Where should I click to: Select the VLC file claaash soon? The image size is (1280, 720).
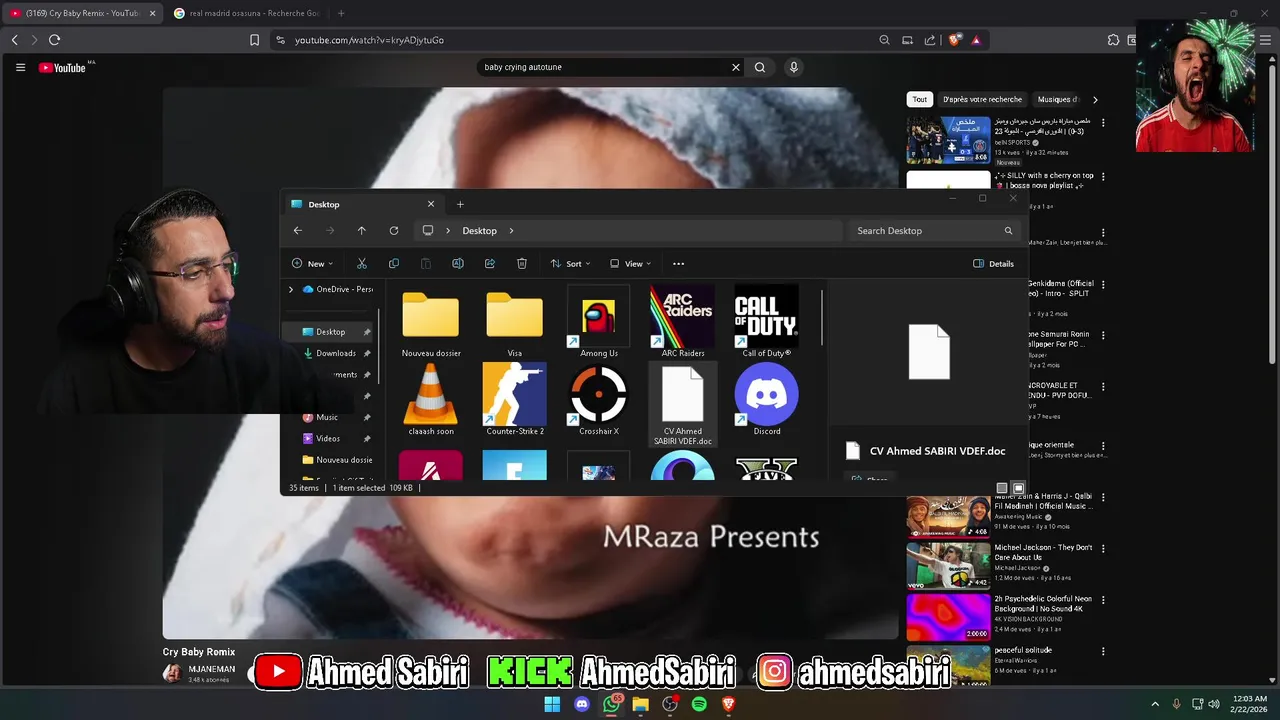[431, 400]
